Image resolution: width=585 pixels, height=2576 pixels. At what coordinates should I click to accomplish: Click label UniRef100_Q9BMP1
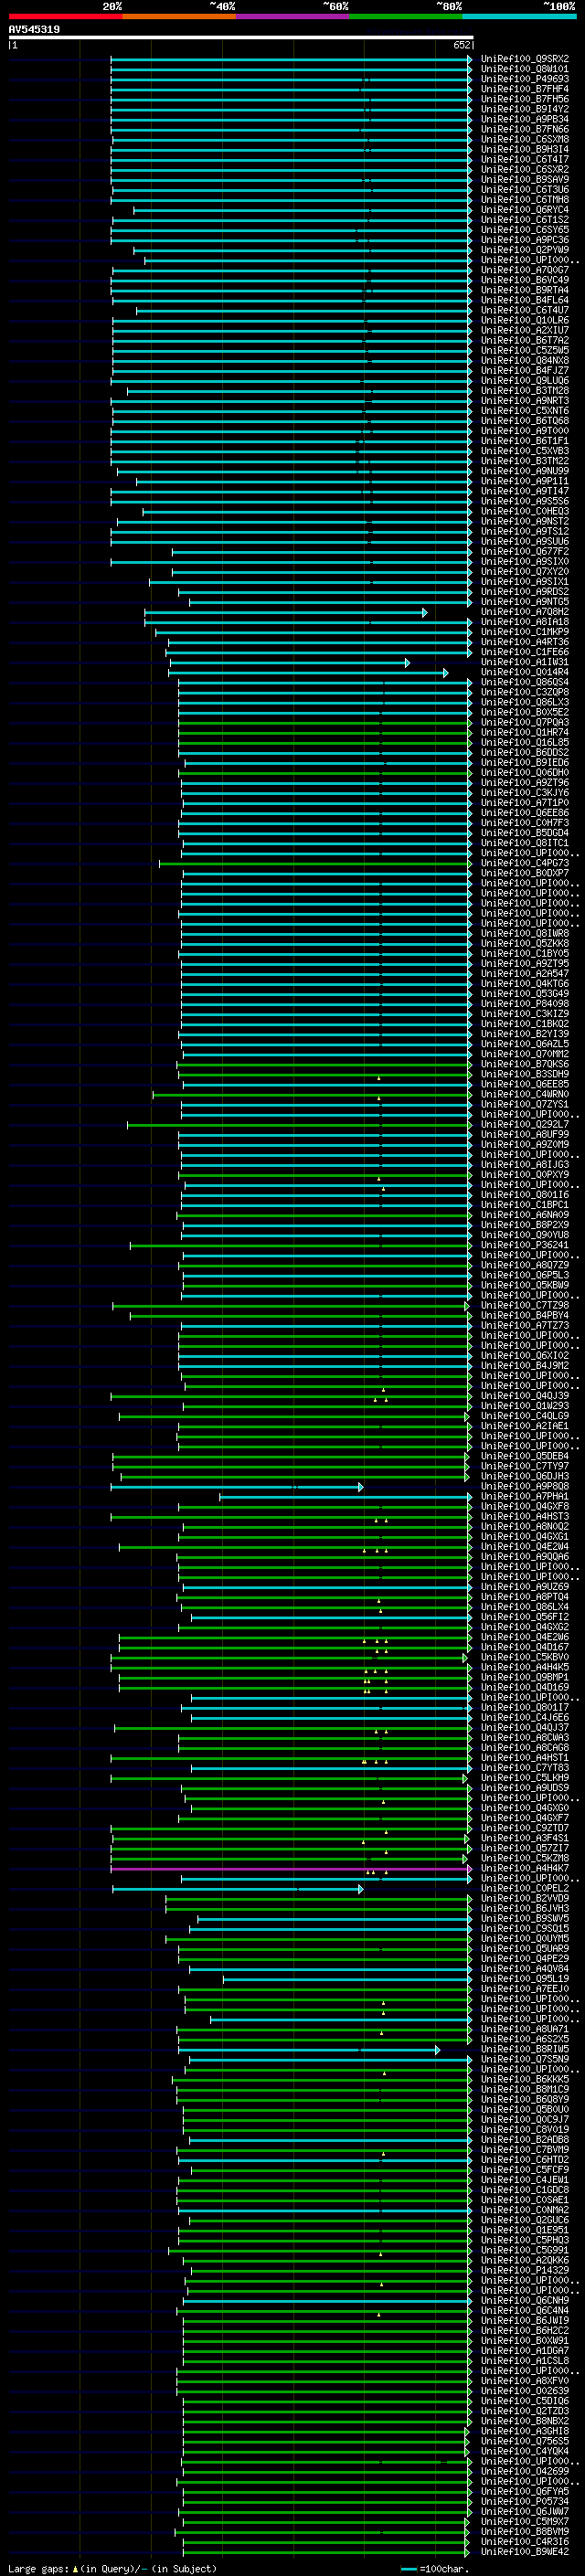tap(525, 1677)
